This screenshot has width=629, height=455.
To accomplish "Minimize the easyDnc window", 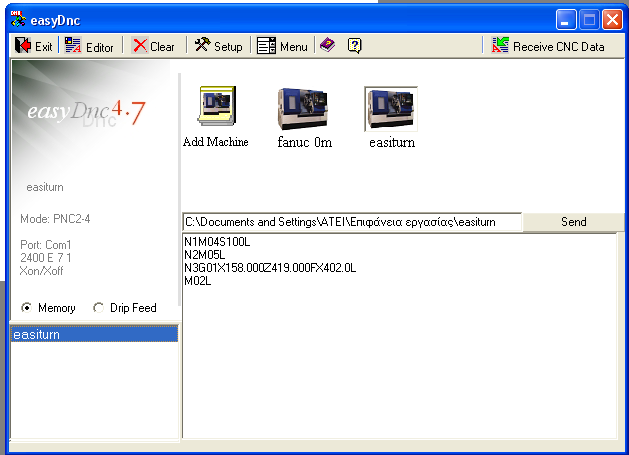I will [x=566, y=19].
